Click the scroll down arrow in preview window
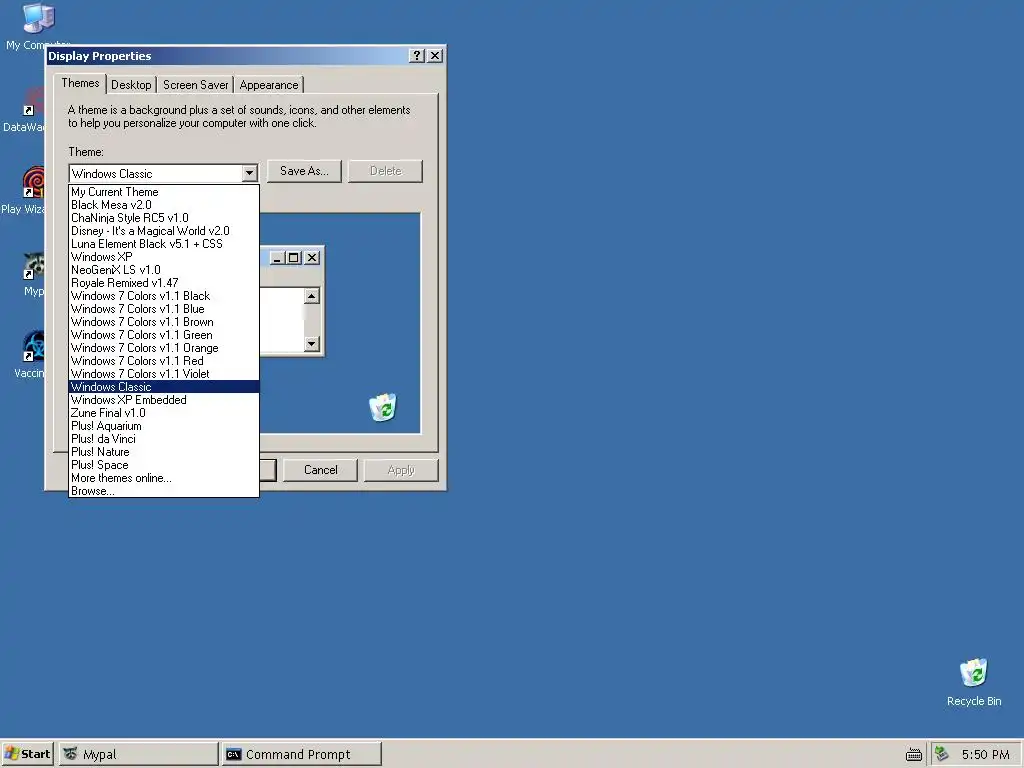 [x=312, y=344]
